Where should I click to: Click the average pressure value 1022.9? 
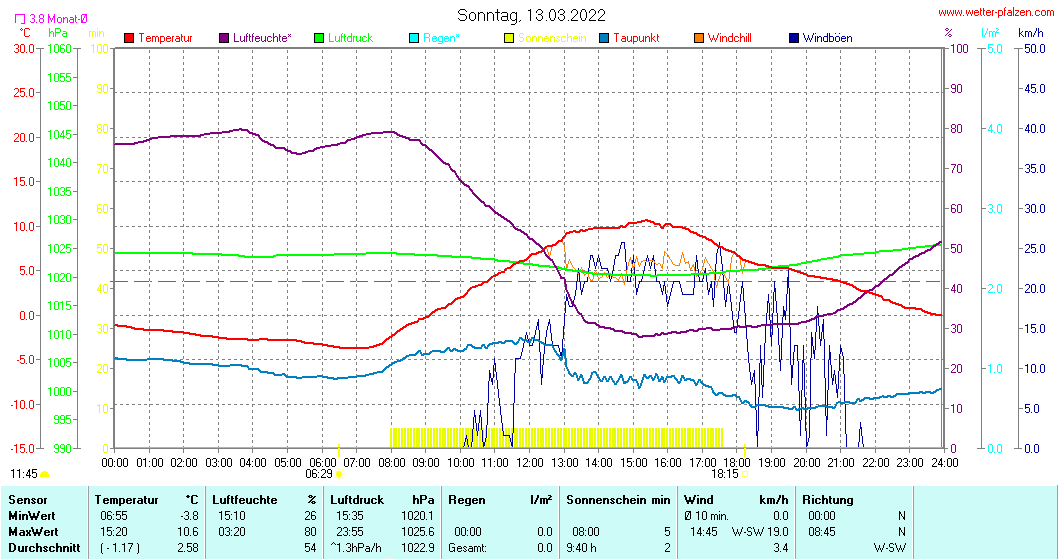(418, 548)
